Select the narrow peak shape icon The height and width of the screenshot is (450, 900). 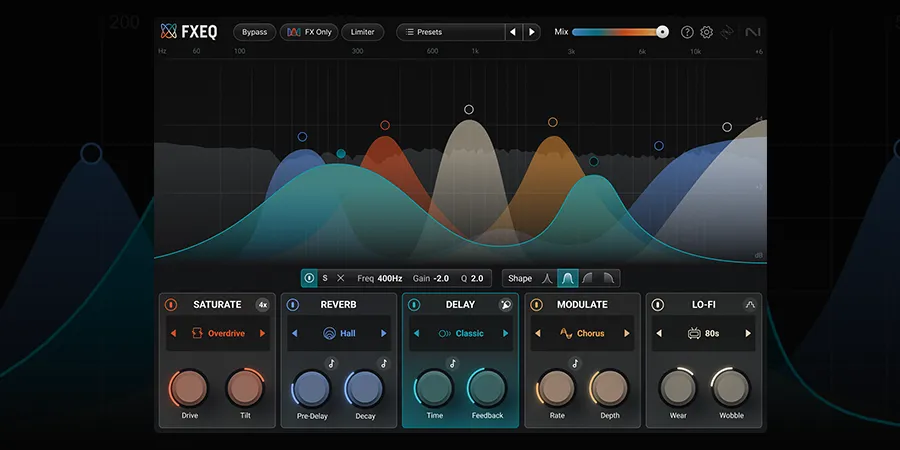548,278
